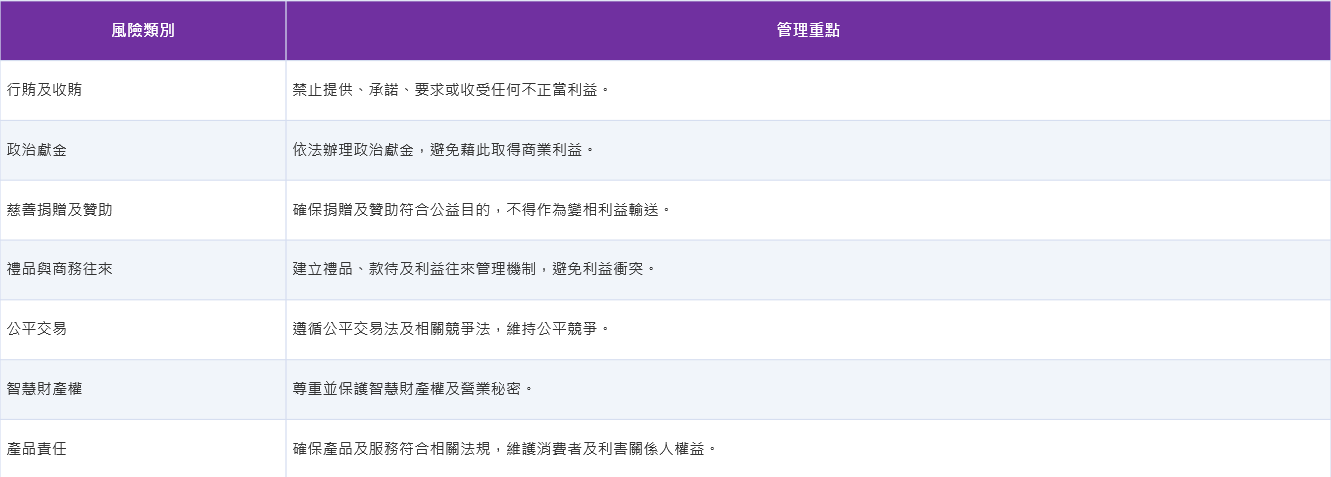Click the 風險類別 column header
This screenshot has width=1331, height=477.
[143, 30]
